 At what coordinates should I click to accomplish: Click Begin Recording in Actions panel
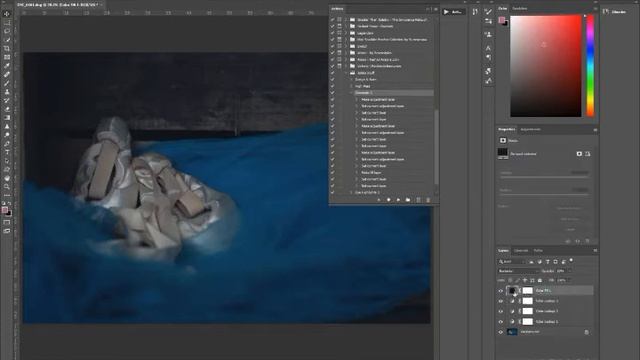coord(389,200)
